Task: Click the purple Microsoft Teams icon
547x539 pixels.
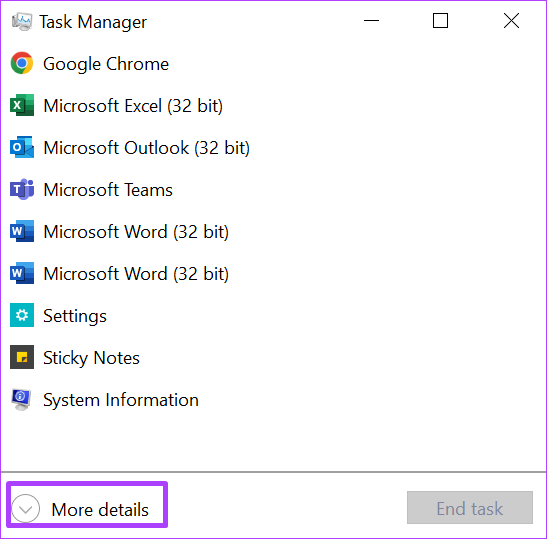Action: click(22, 189)
